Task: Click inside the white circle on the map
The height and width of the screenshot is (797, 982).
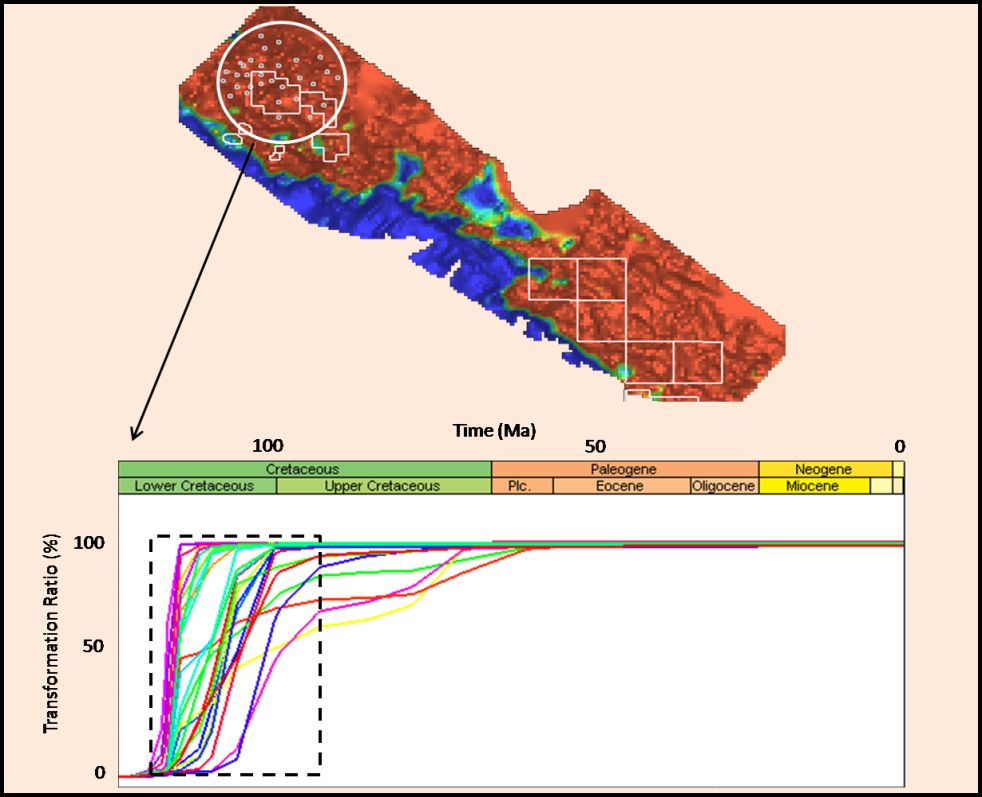Action: point(282,80)
